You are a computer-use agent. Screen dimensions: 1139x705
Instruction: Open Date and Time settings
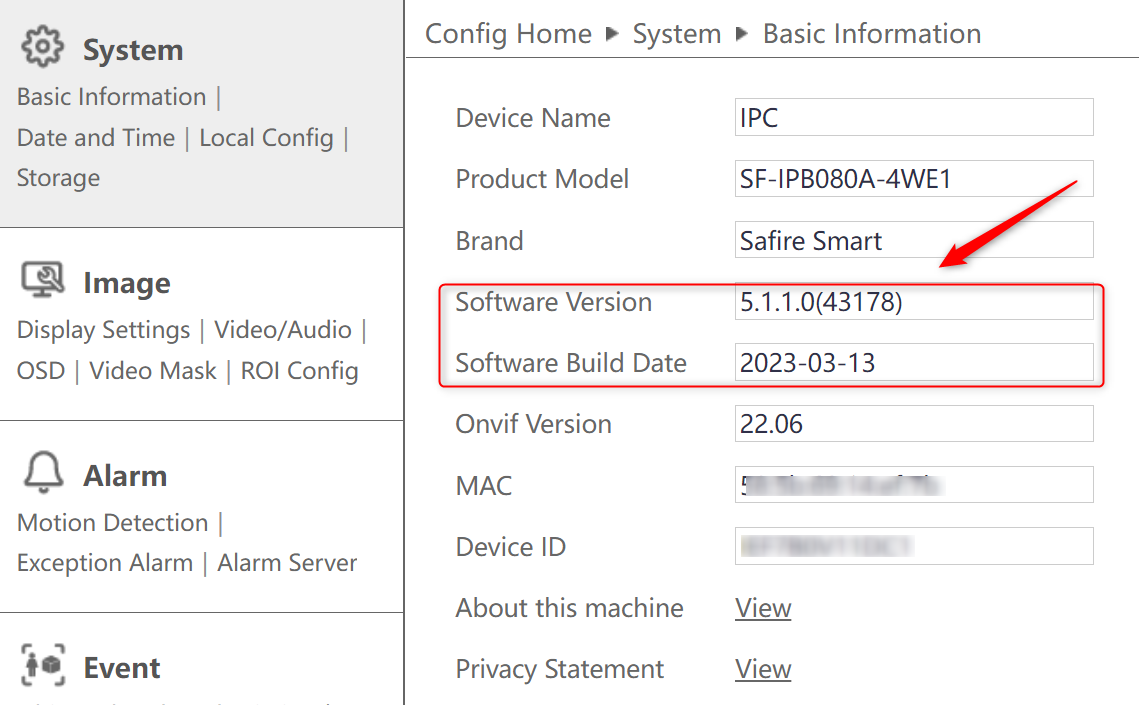96,137
